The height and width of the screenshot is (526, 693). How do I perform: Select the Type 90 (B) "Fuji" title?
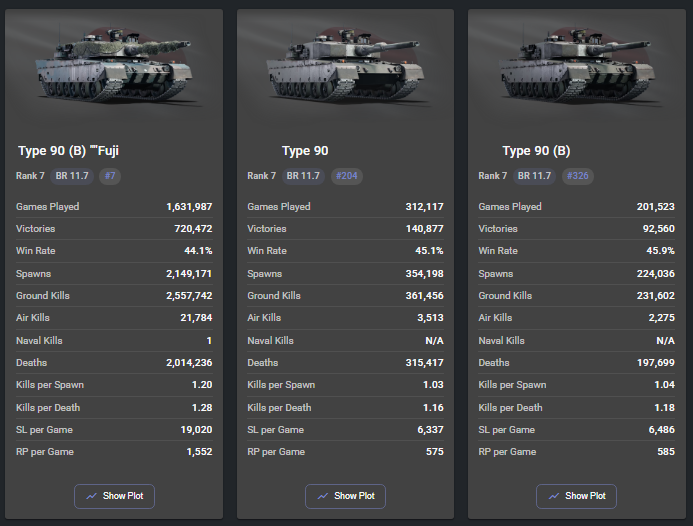(x=69, y=151)
